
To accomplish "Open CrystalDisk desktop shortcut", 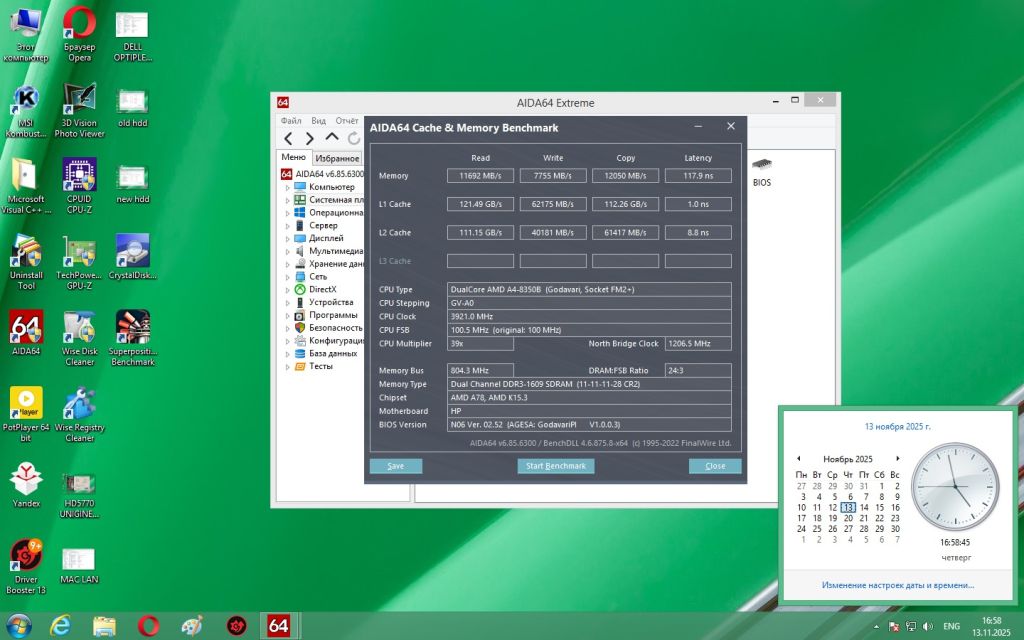I will point(133,257).
